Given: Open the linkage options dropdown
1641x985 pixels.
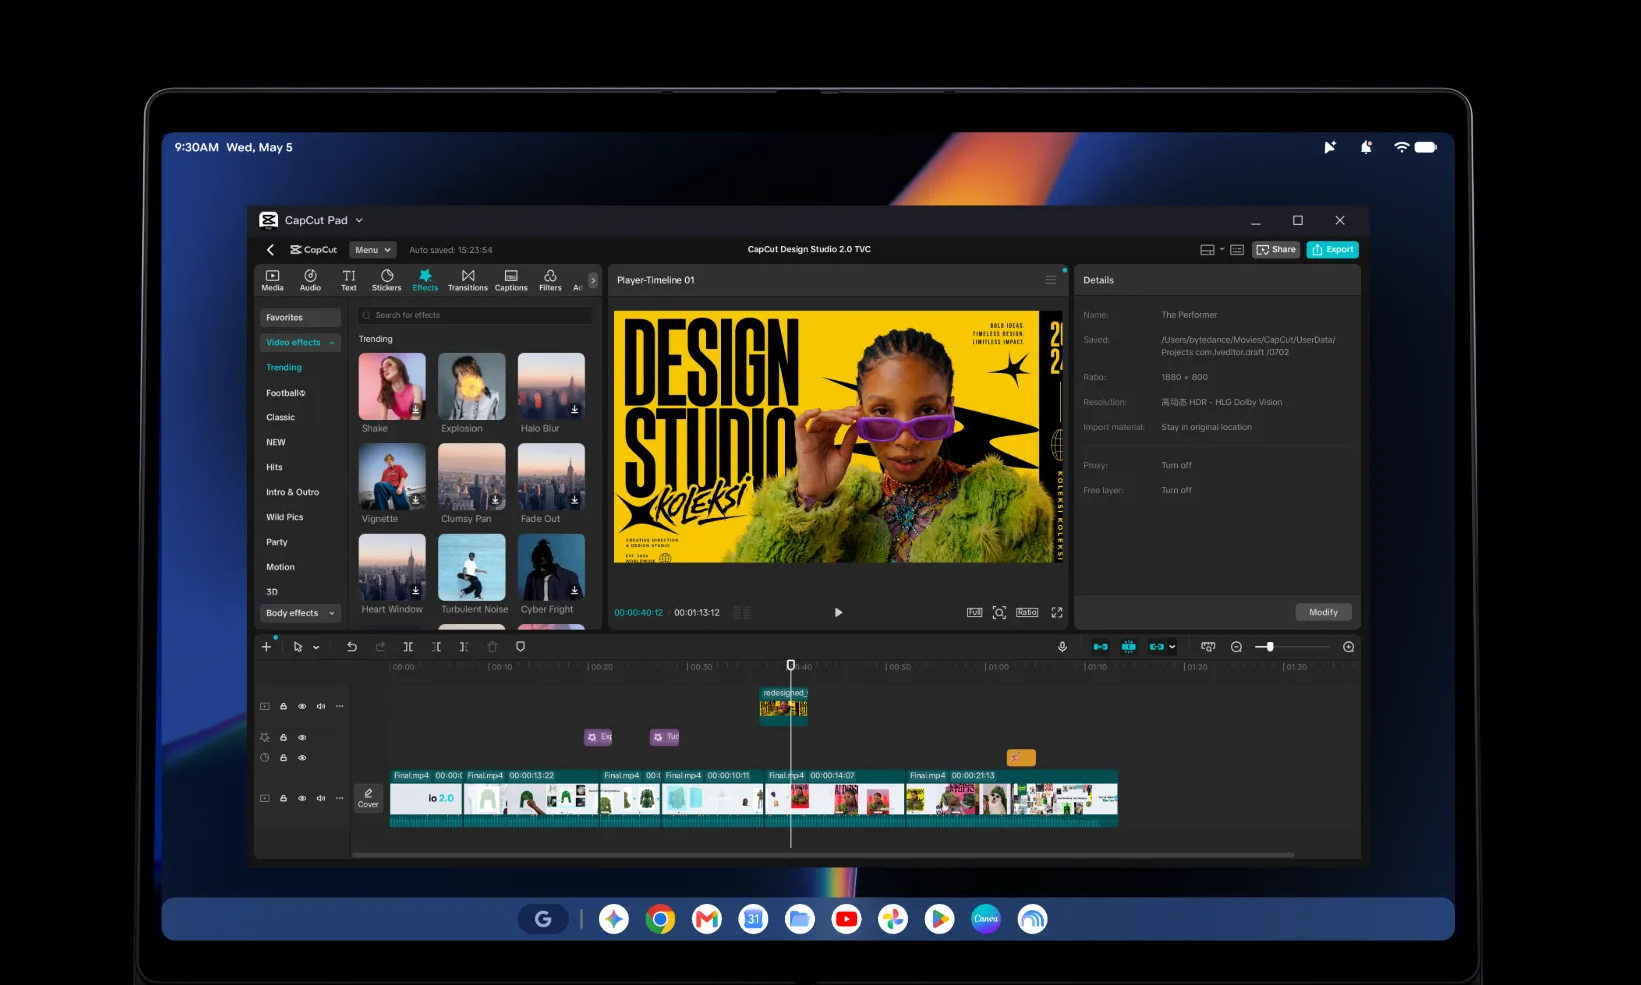Looking at the screenshot, I should click(x=1172, y=647).
